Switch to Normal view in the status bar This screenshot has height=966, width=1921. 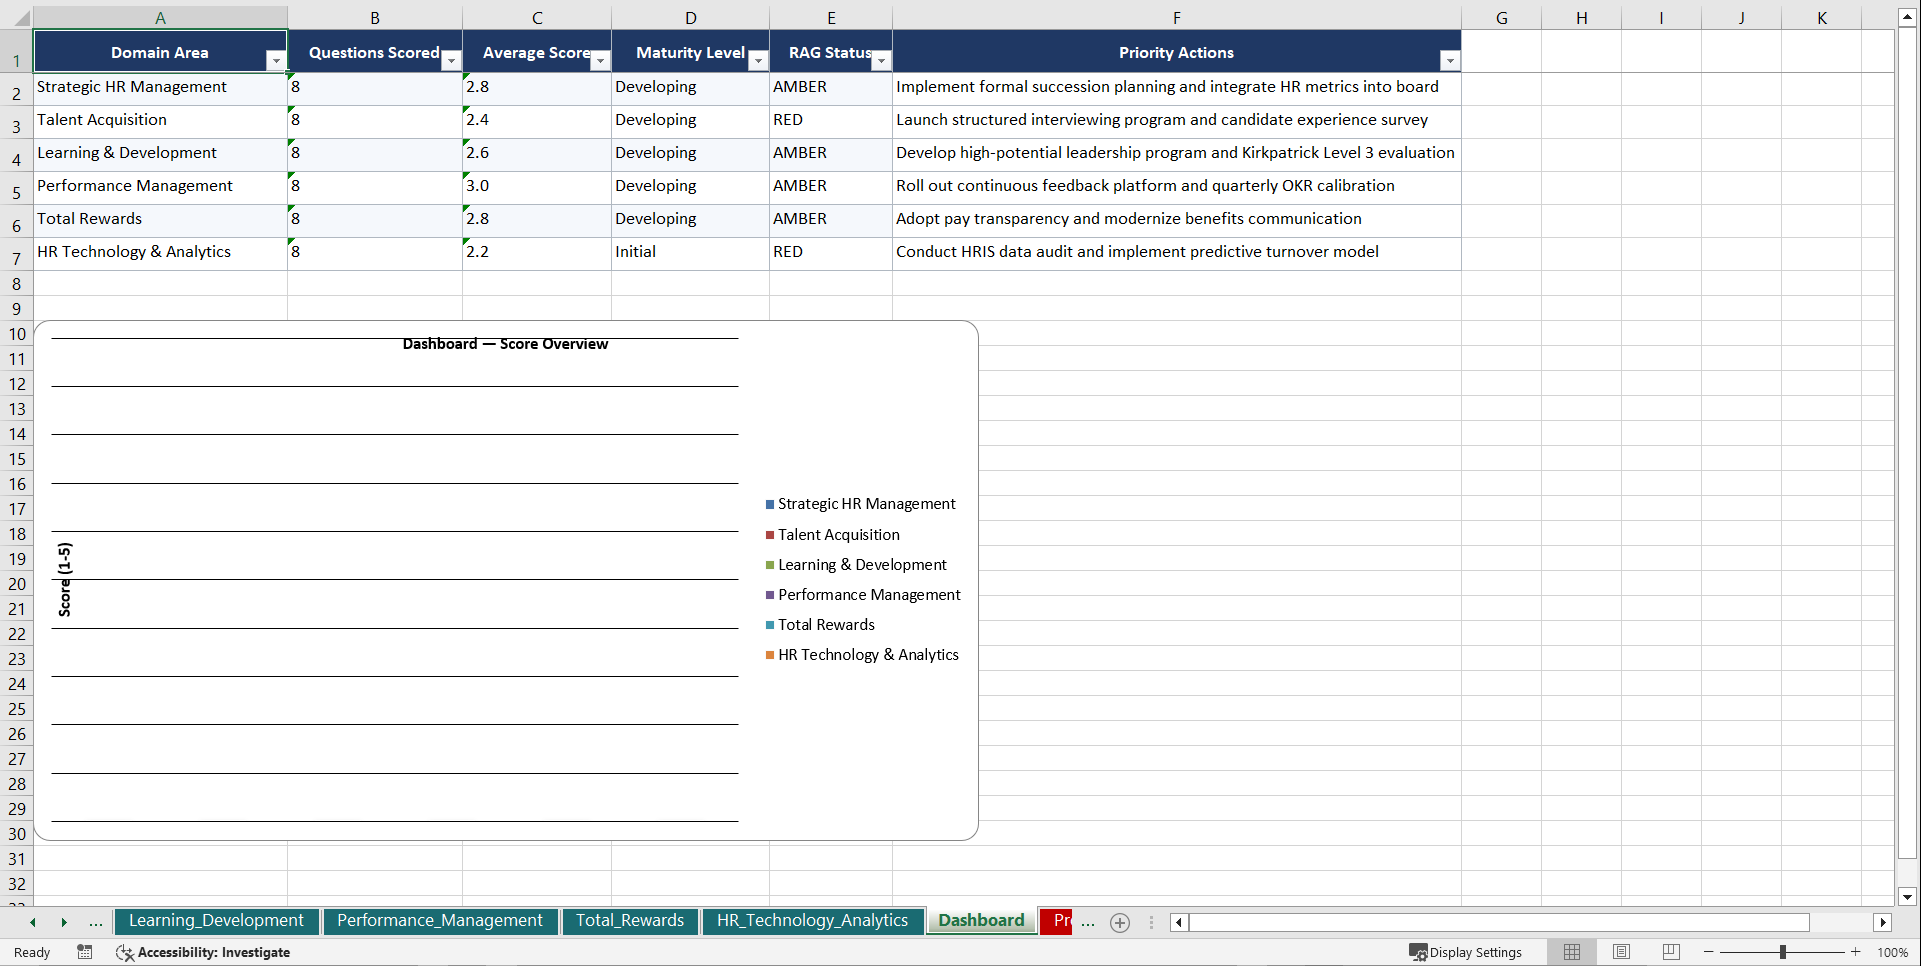pyautogui.click(x=1570, y=952)
